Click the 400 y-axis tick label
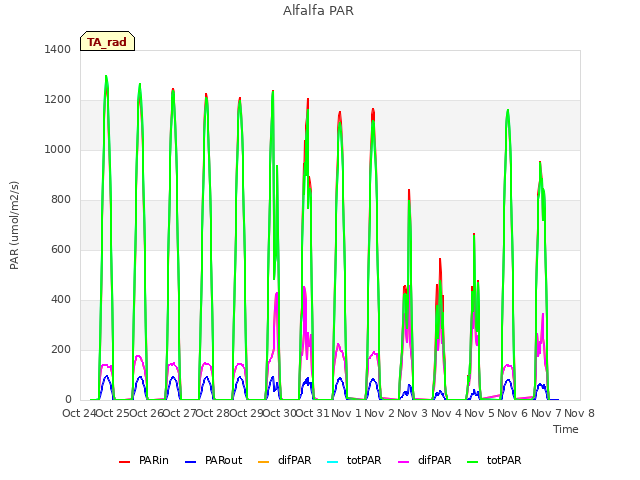Viewport: 640px width, 480px height. click(61, 300)
